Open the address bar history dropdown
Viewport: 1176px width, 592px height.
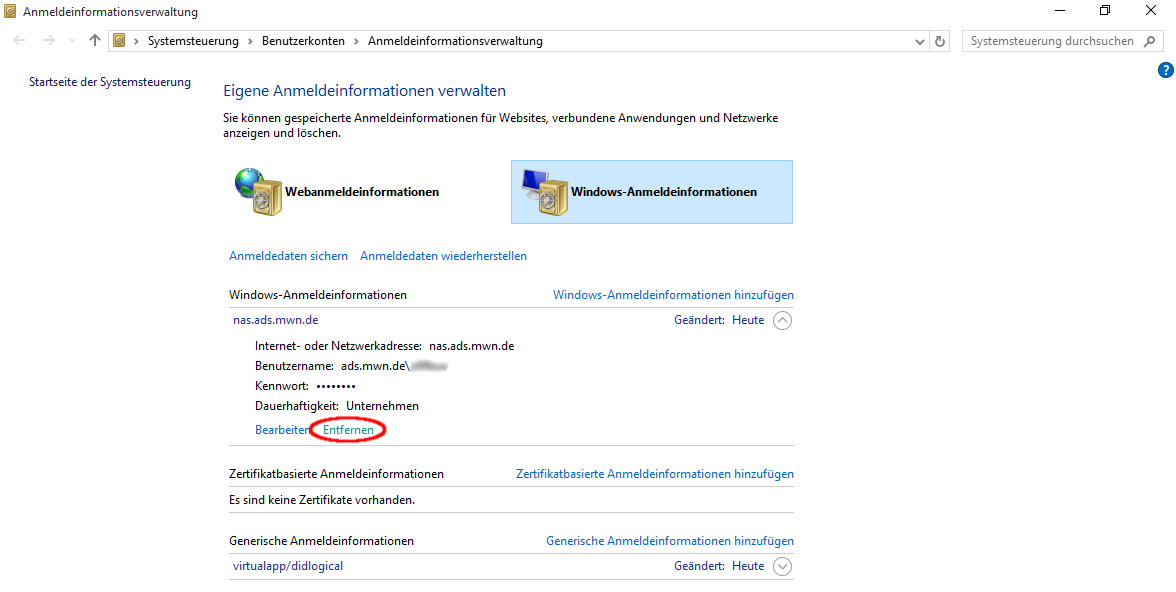tap(920, 41)
